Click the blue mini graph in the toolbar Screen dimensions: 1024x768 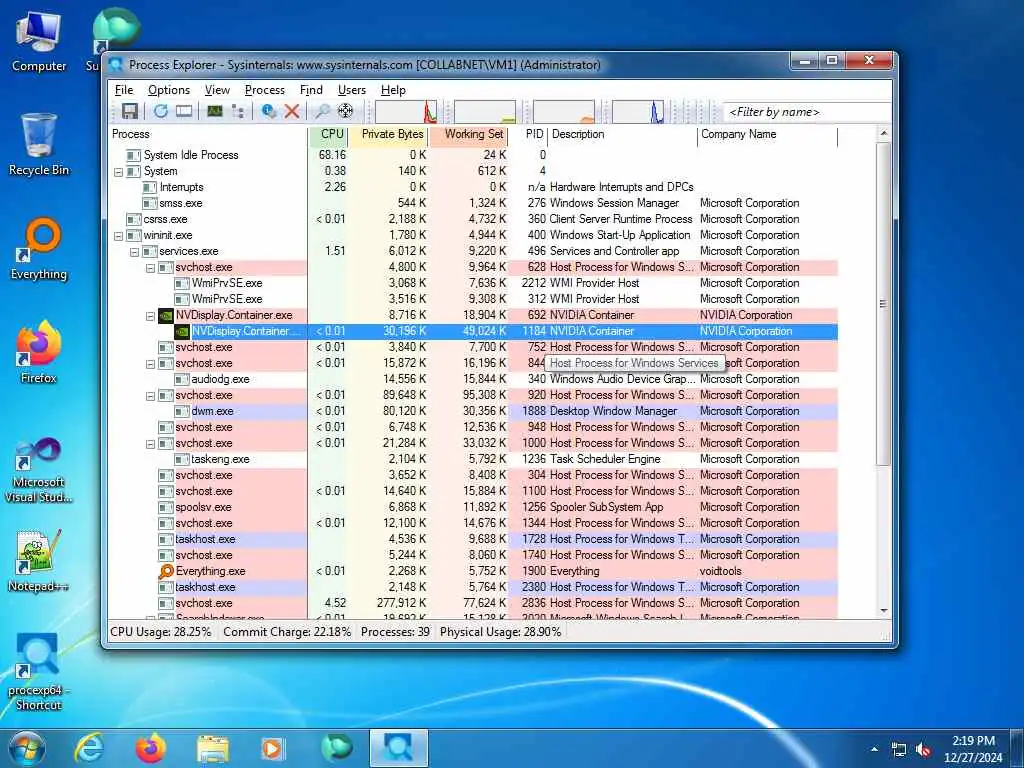point(638,112)
